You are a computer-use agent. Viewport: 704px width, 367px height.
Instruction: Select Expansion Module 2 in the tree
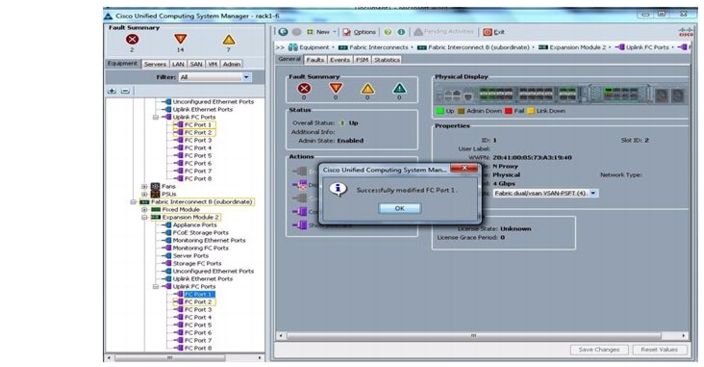coord(190,217)
